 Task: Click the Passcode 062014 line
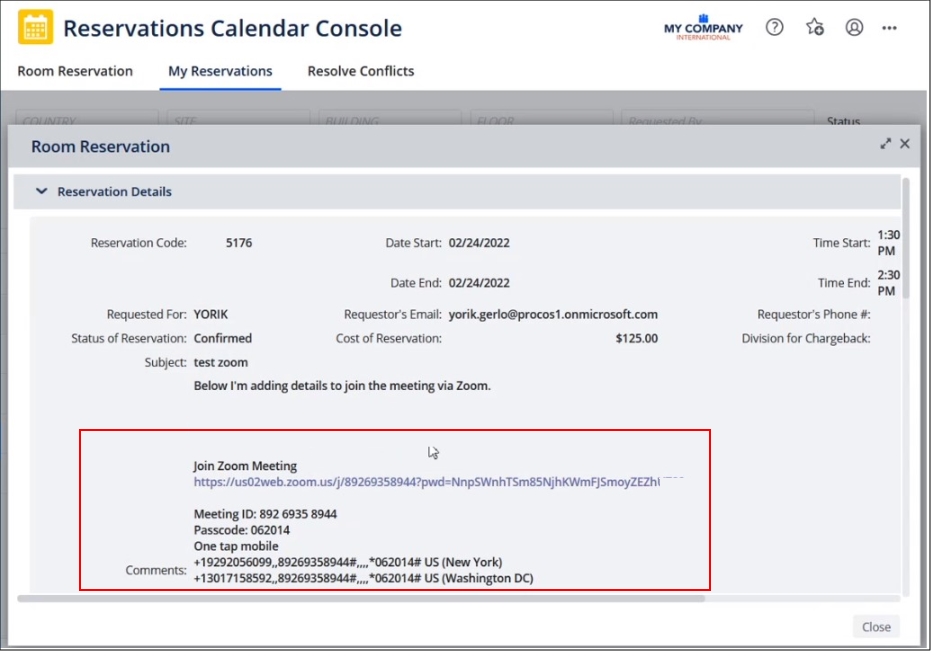tap(242, 530)
